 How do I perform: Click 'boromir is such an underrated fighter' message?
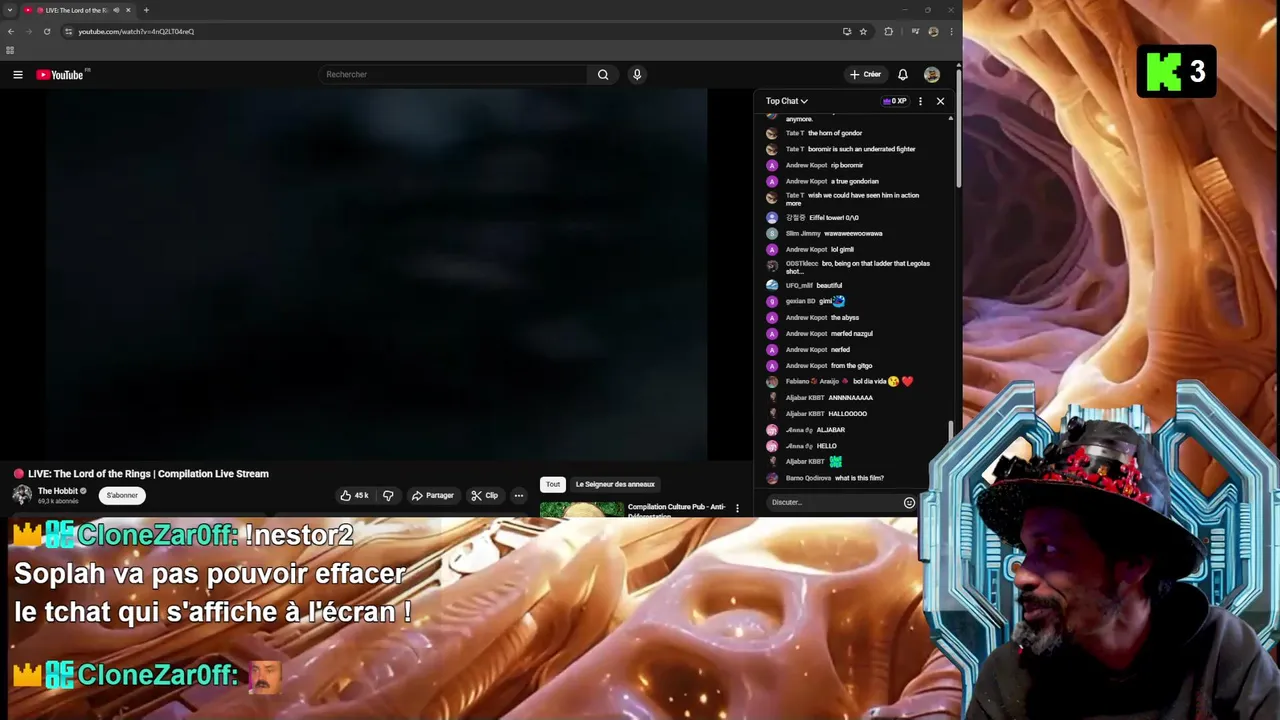point(862,149)
